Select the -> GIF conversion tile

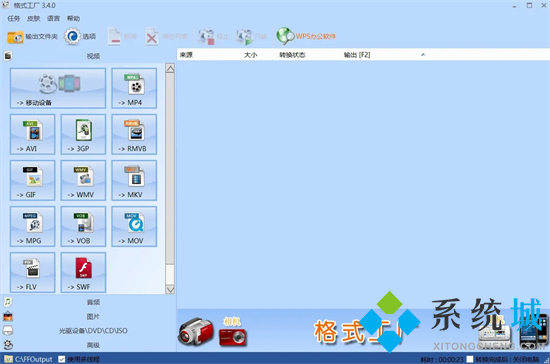33,180
